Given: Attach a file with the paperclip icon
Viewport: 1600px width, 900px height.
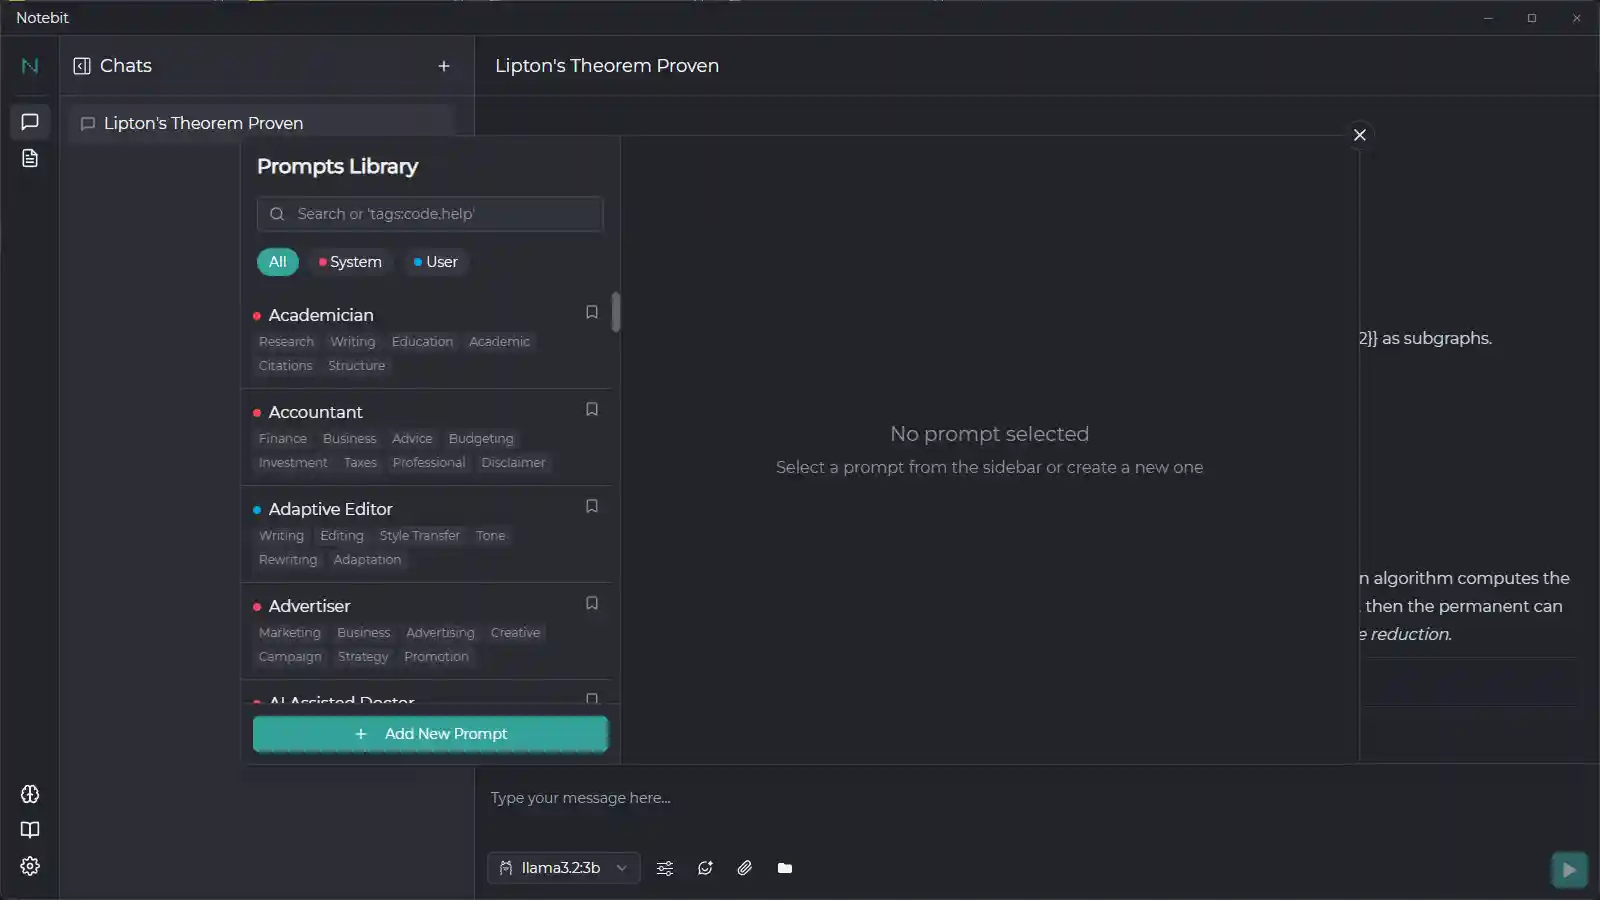Looking at the screenshot, I should 745,868.
